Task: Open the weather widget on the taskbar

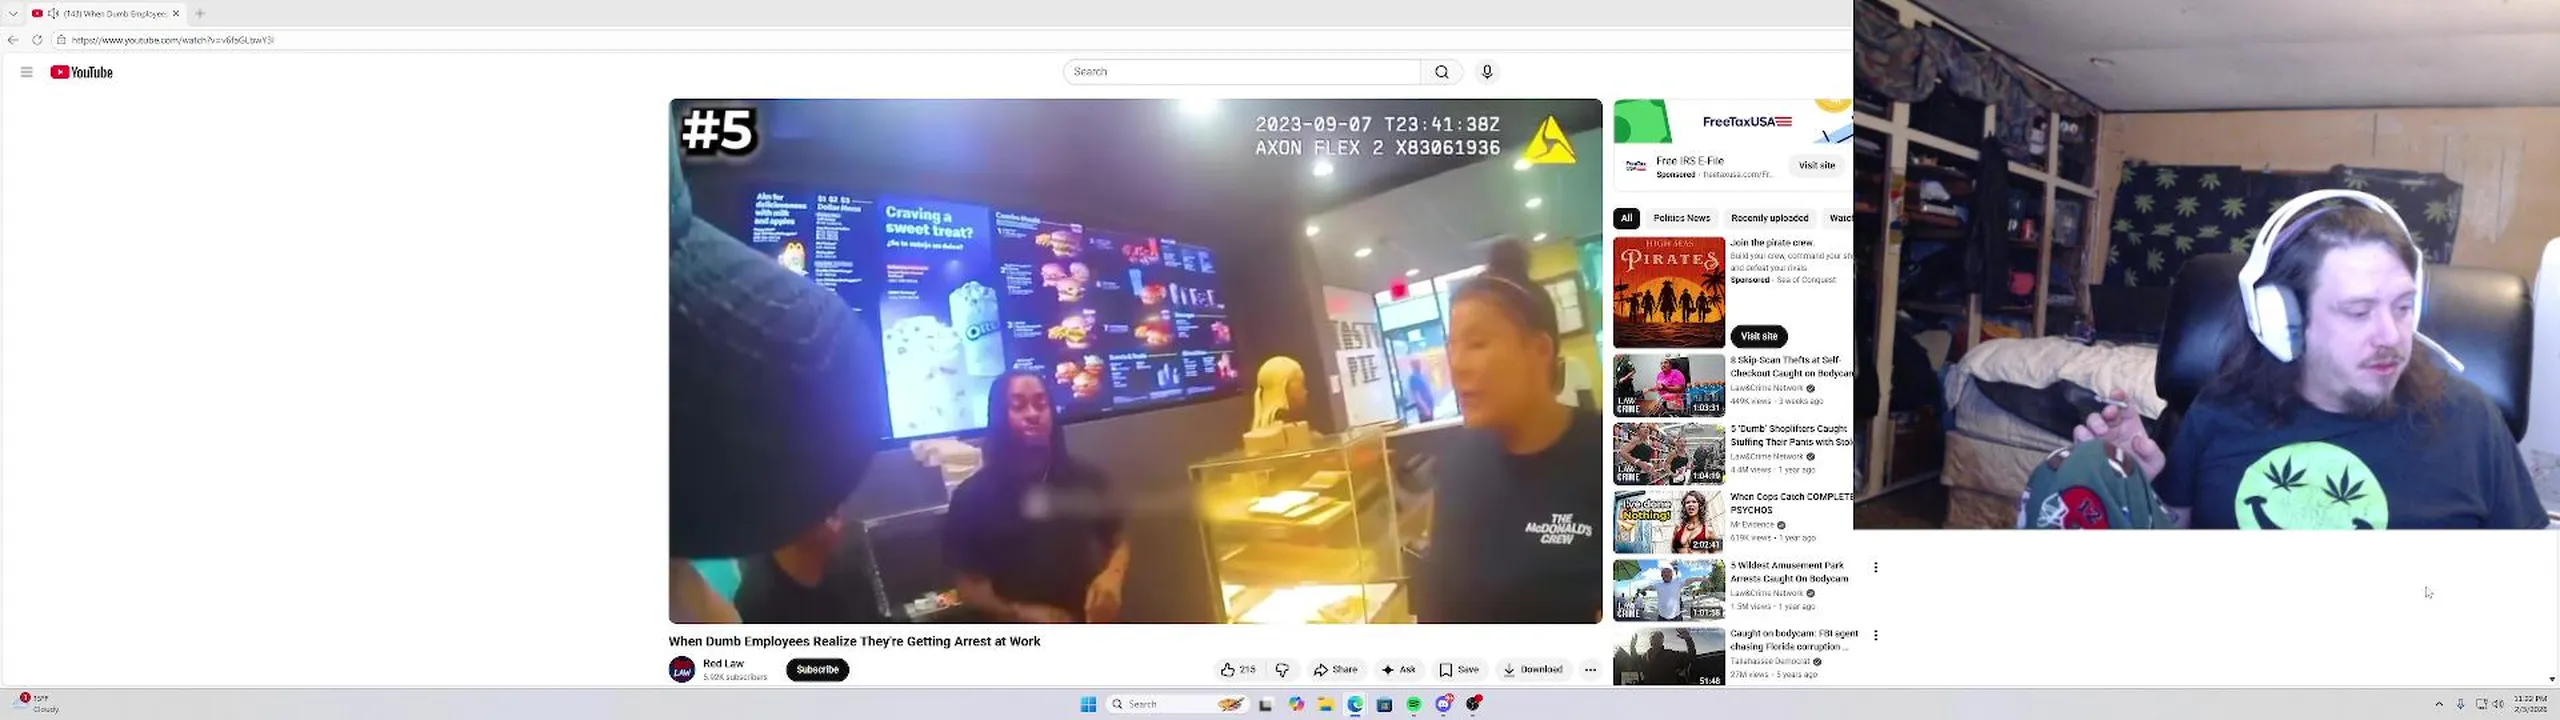Action: [x=37, y=703]
